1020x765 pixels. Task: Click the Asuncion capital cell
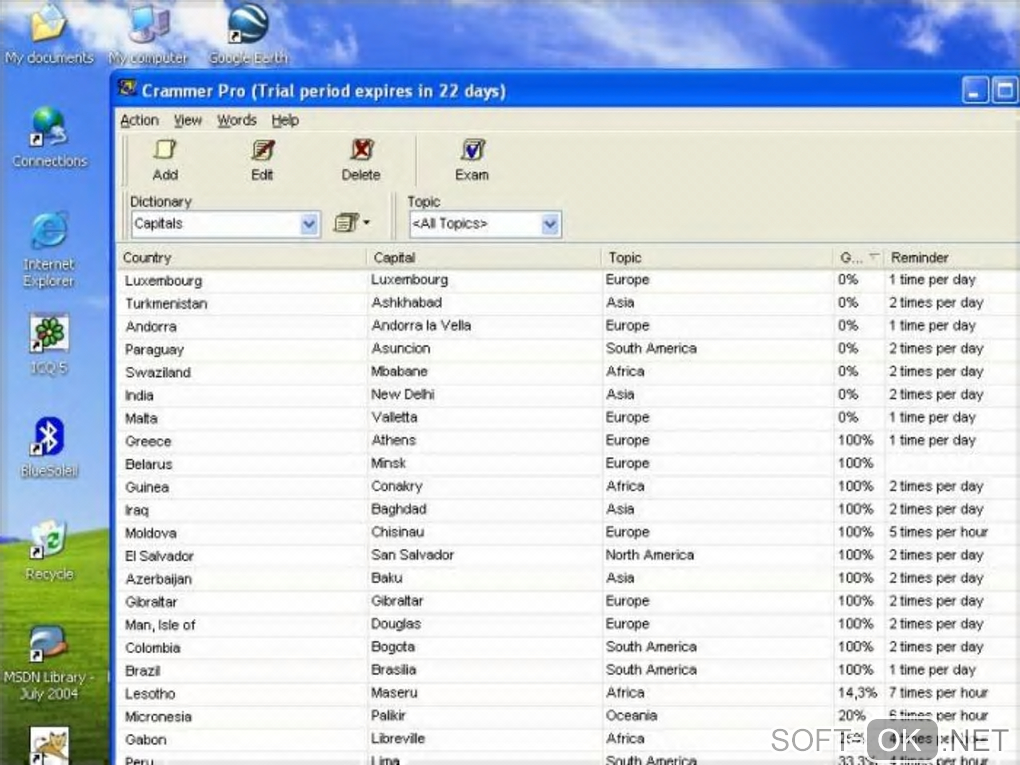[401, 348]
